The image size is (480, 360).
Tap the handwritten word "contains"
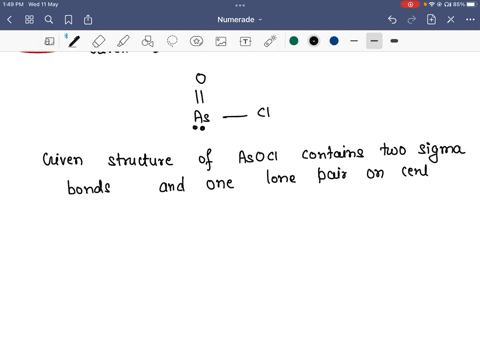333,153
